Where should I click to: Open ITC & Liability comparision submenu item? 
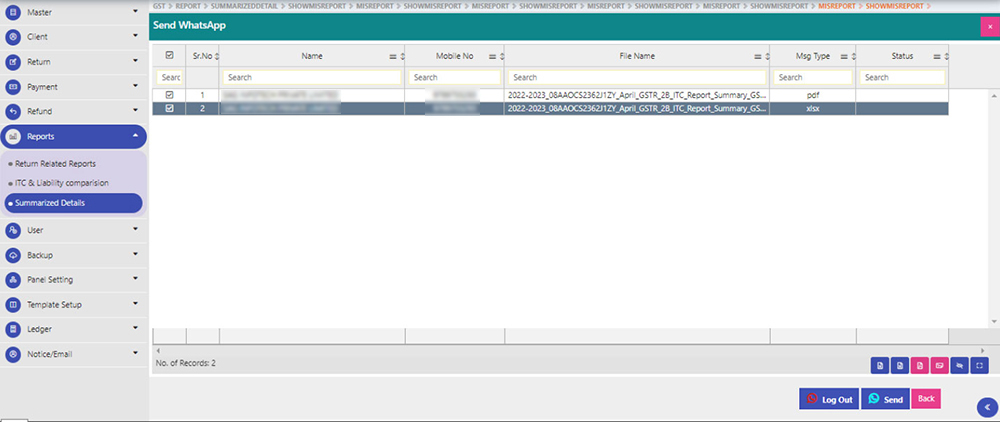61,183
